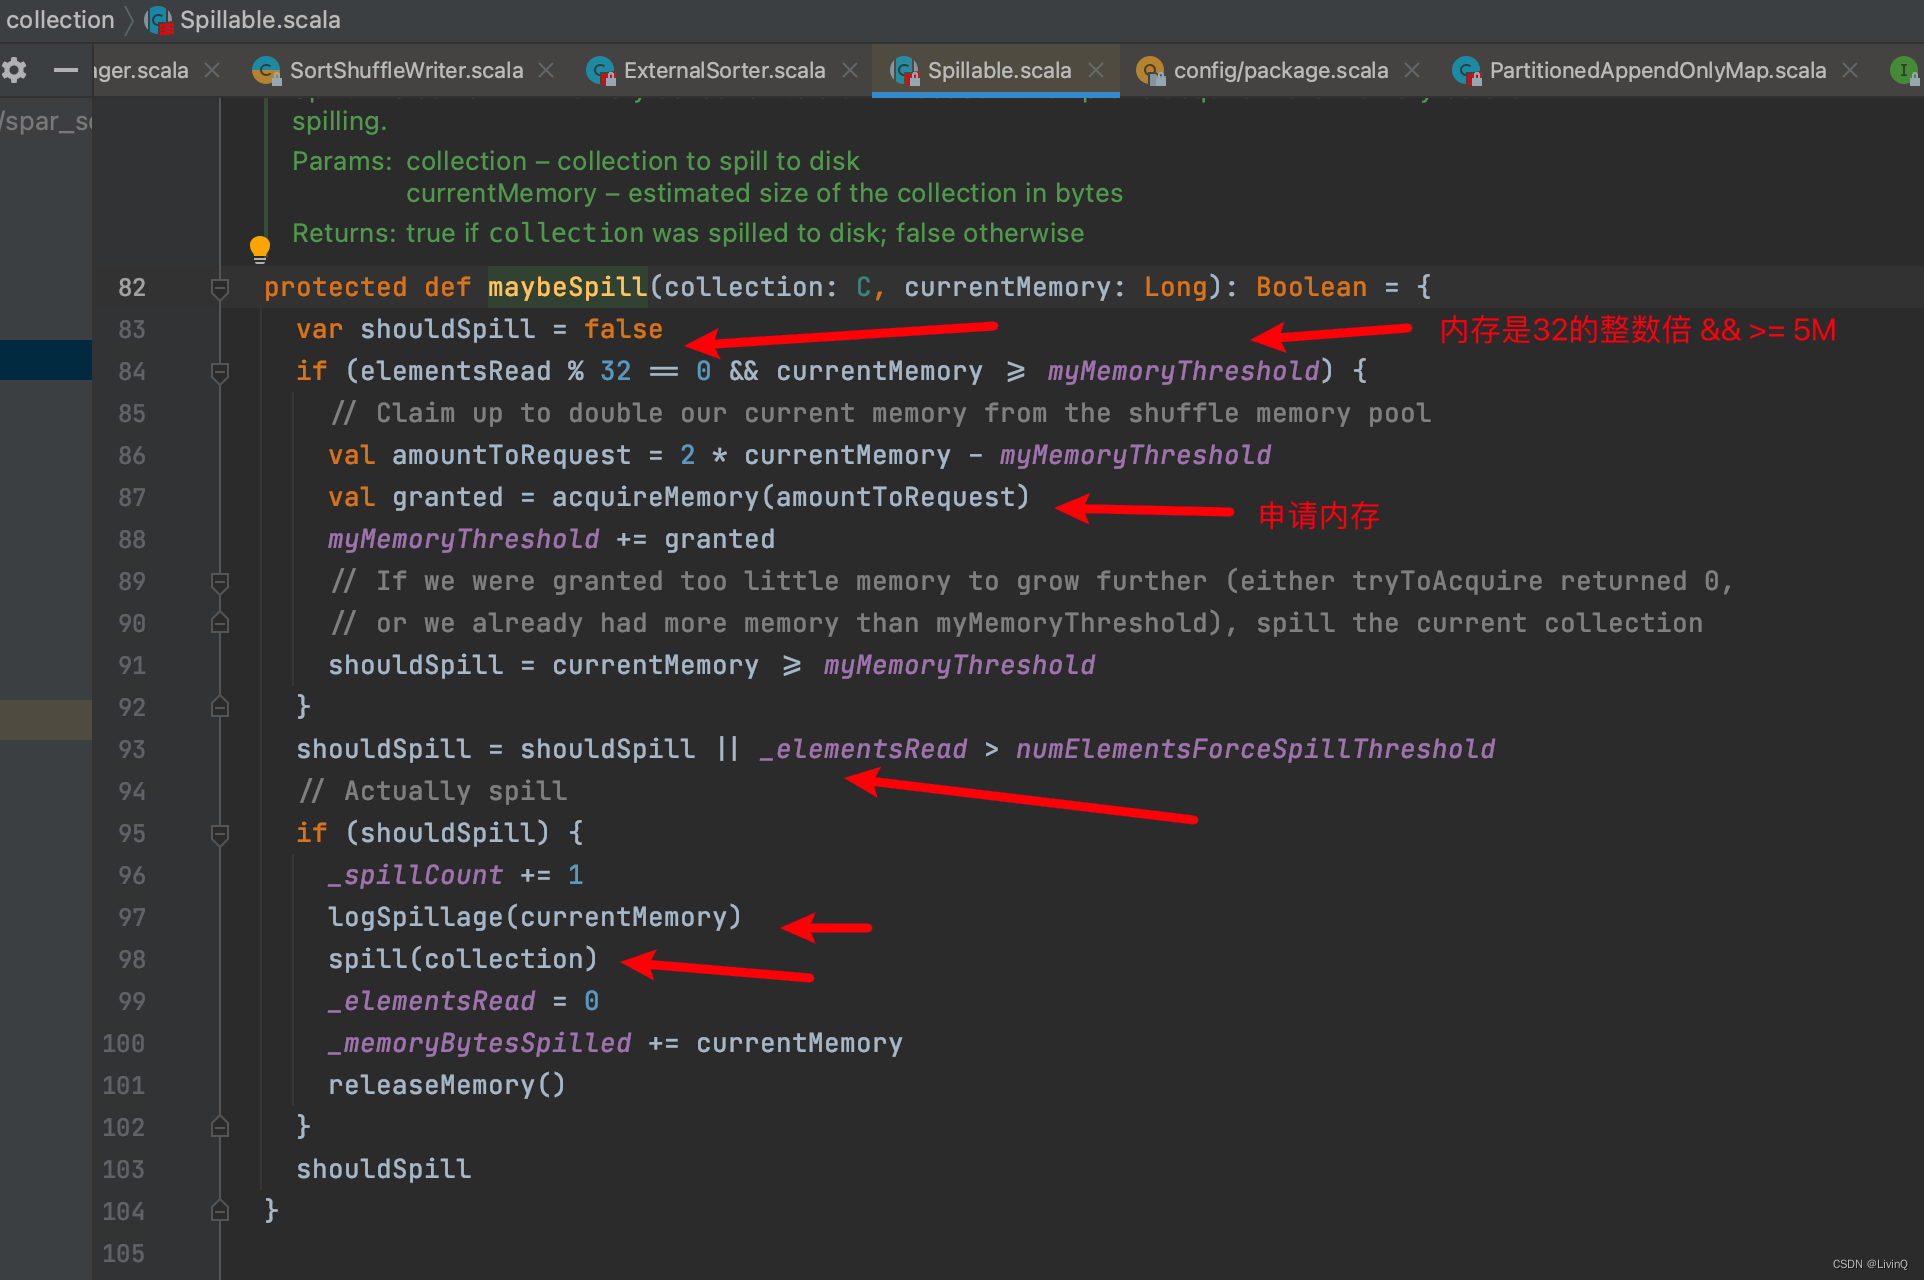Click the yellow lightbulb intention icon
Image resolution: width=1924 pixels, height=1280 pixels.
(x=260, y=248)
